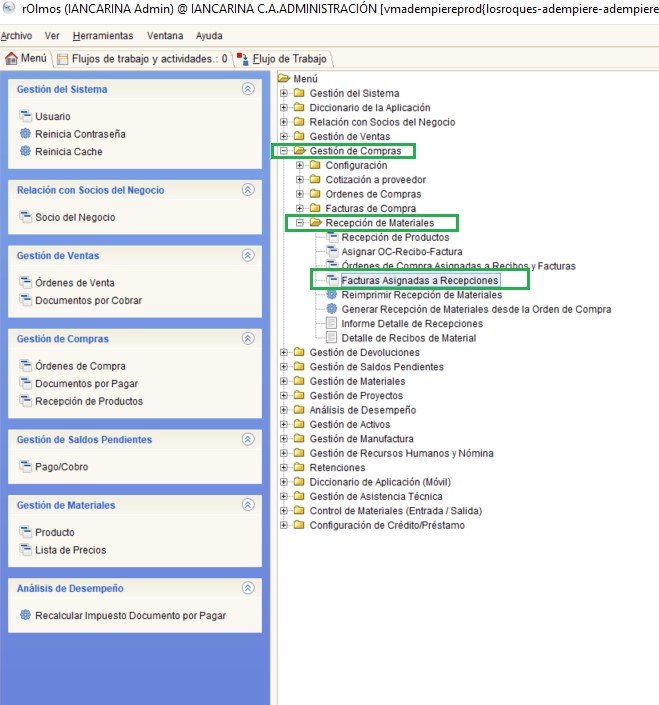Open Pago/Cobro shortcut

pyautogui.click(x=62, y=467)
